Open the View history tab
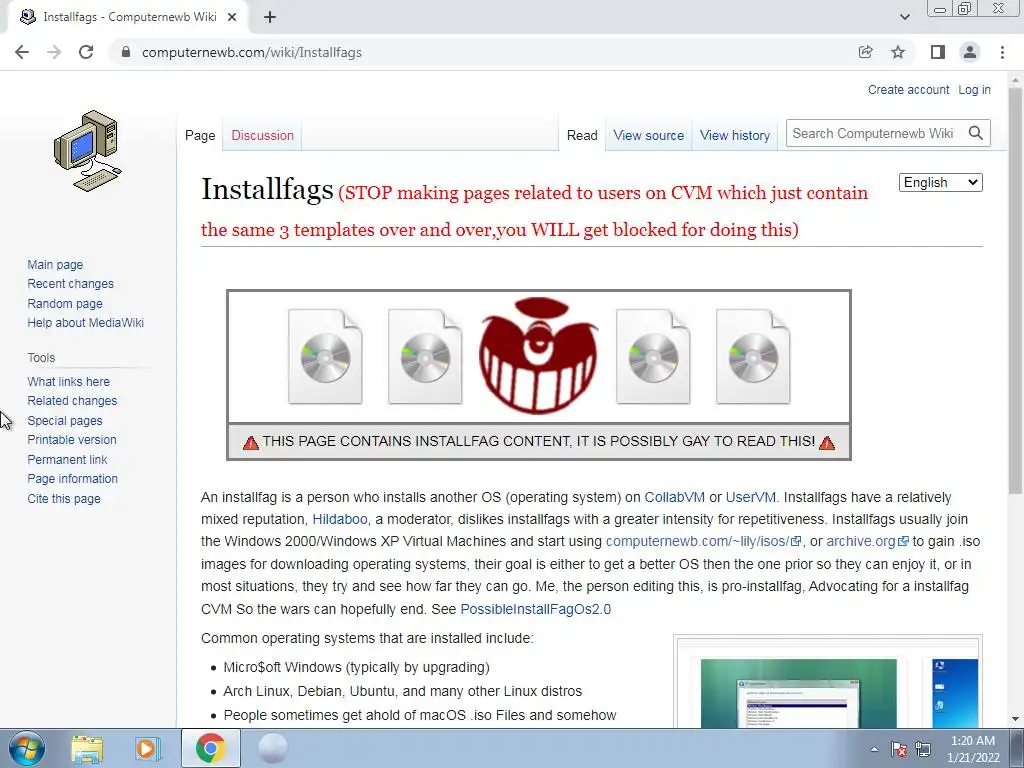This screenshot has width=1024, height=768. point(735,135)
